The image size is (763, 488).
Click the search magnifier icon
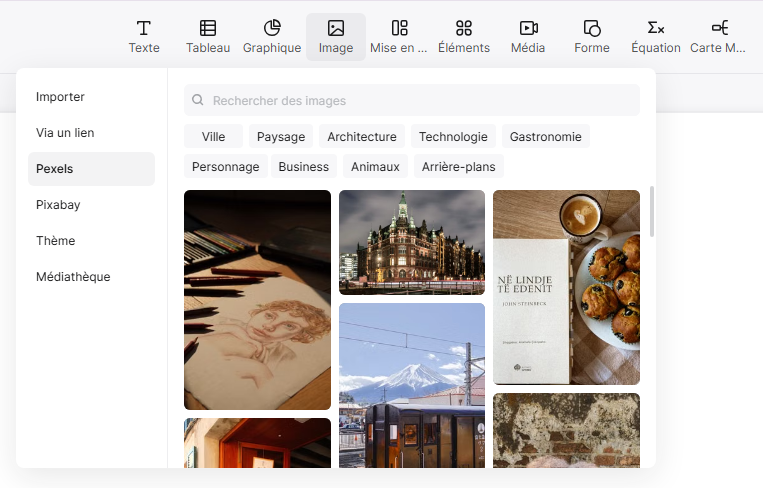click(198, 100)
